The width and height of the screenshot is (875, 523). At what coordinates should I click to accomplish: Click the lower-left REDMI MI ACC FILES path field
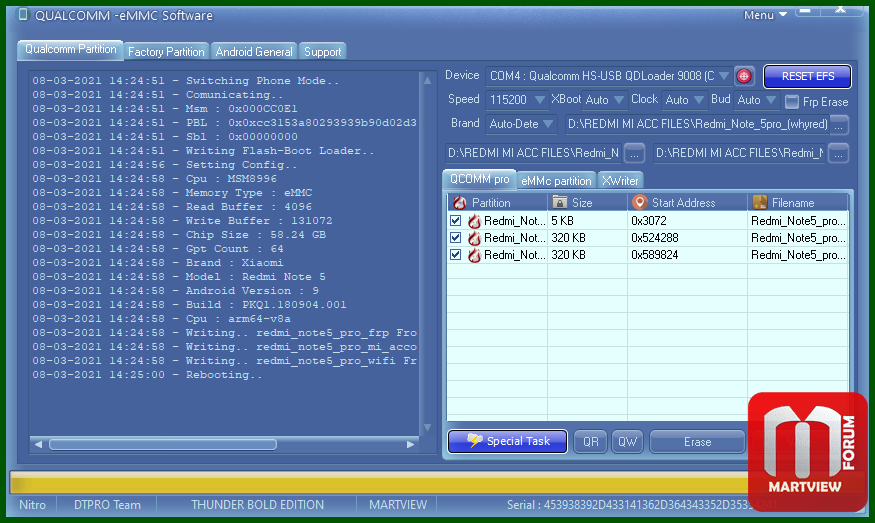pos(533,153)
